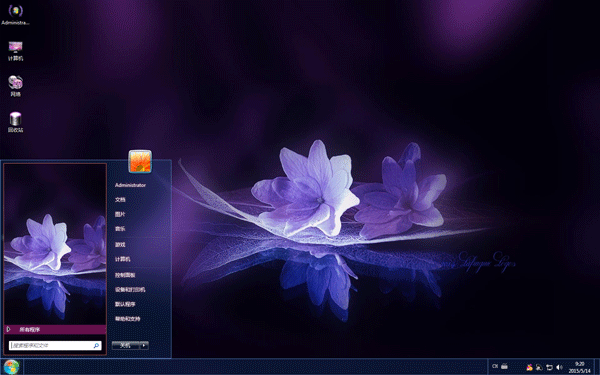Expand 所有程序 (All Programs) list
600x375 pixels.
(x=55, y=329)
